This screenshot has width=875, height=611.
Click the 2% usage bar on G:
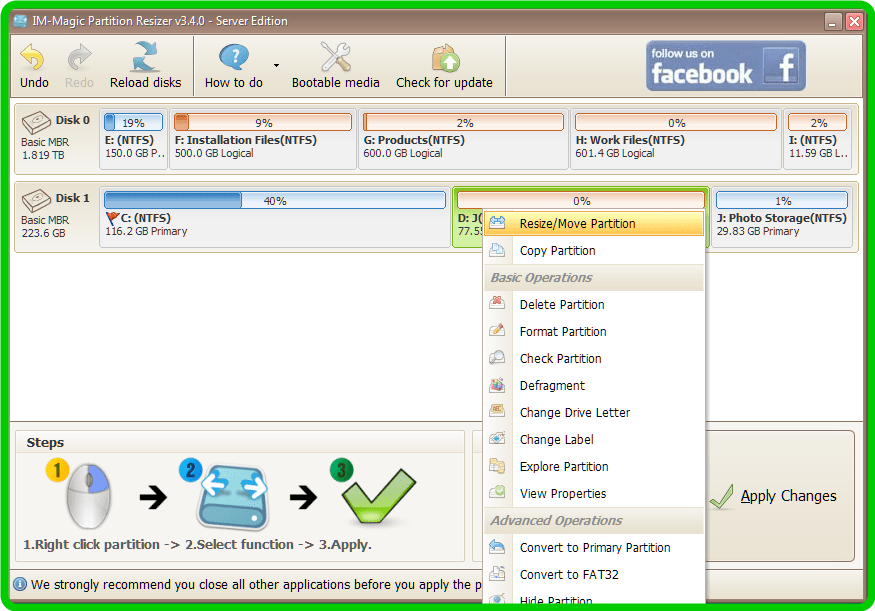pyautogui.click(x=463, y=122)
